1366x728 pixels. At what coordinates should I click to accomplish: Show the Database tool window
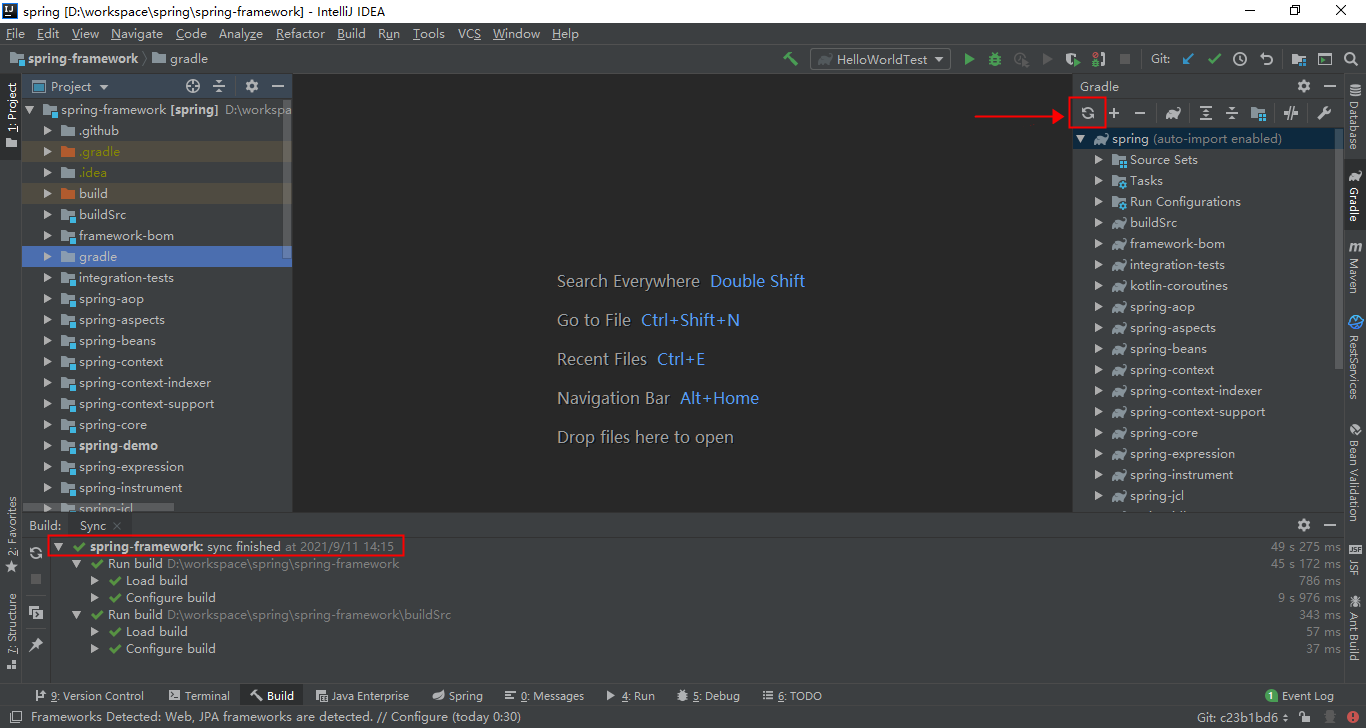coord(1357,120)
